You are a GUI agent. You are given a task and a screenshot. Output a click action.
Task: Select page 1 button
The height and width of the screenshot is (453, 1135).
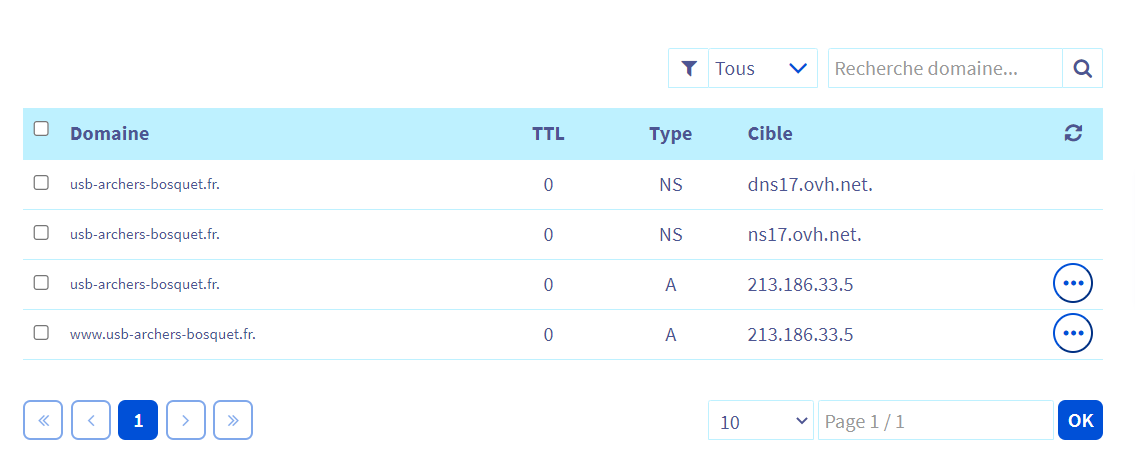(138, 420)
